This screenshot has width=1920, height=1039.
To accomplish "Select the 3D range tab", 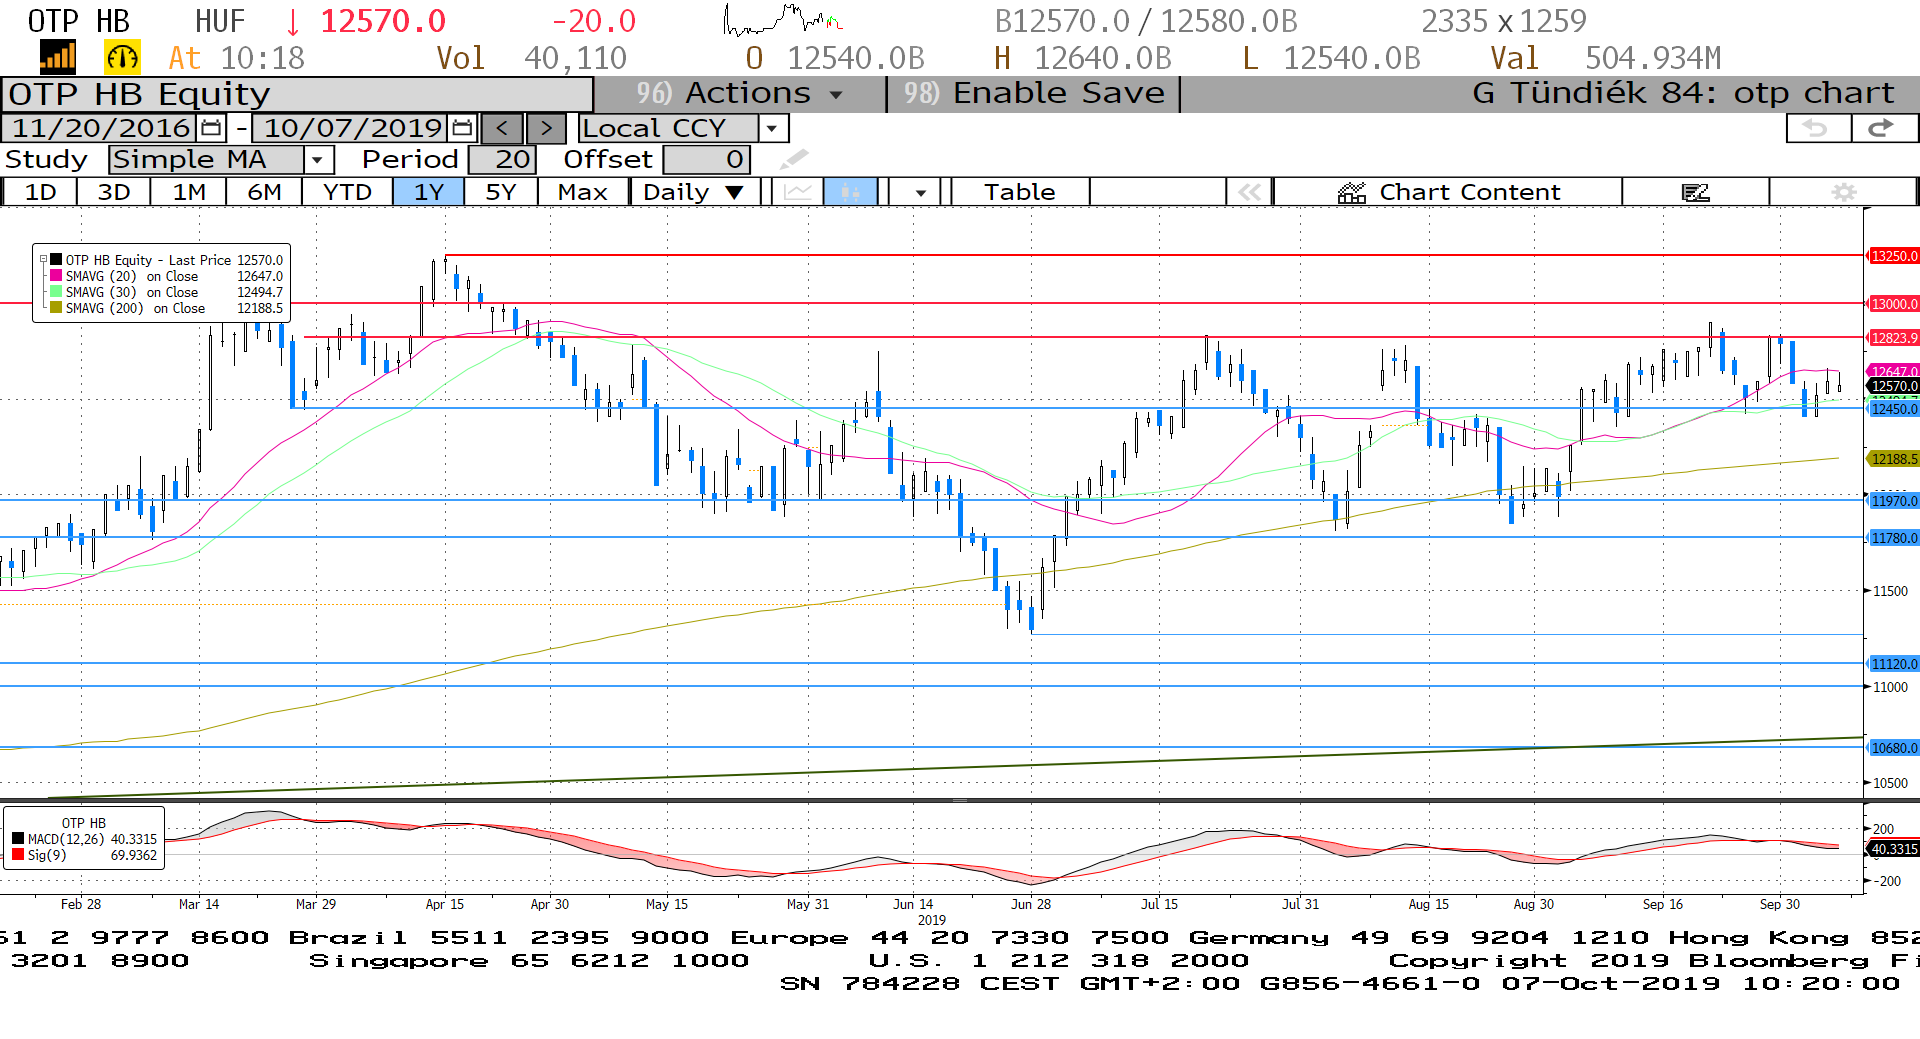I will 114,192.
